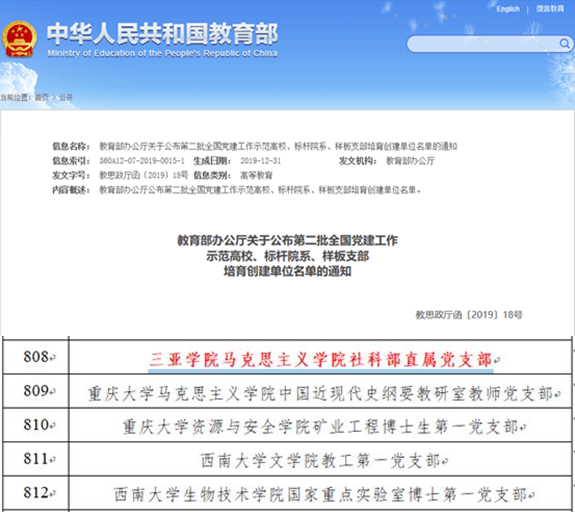Click the 高等教育 information category value
The height and width of the screenshot is (512, 575).
256,175
